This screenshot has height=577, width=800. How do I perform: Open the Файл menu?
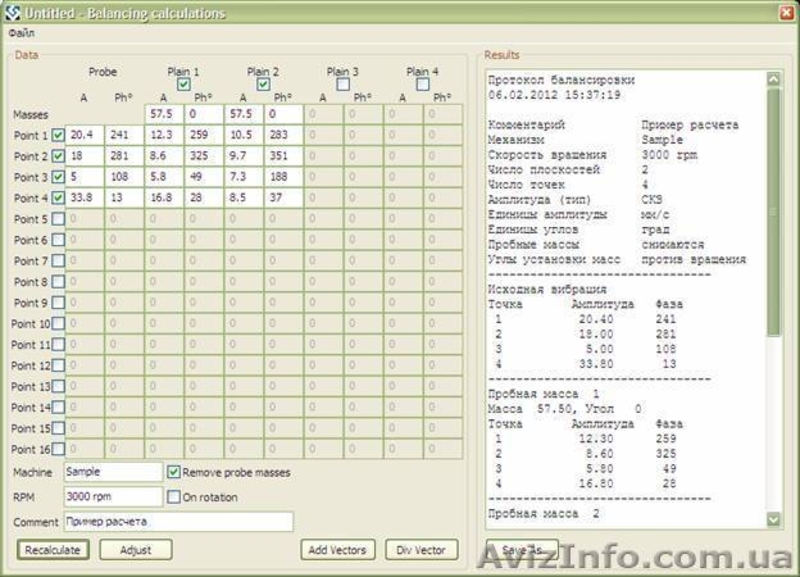(20, 33)
